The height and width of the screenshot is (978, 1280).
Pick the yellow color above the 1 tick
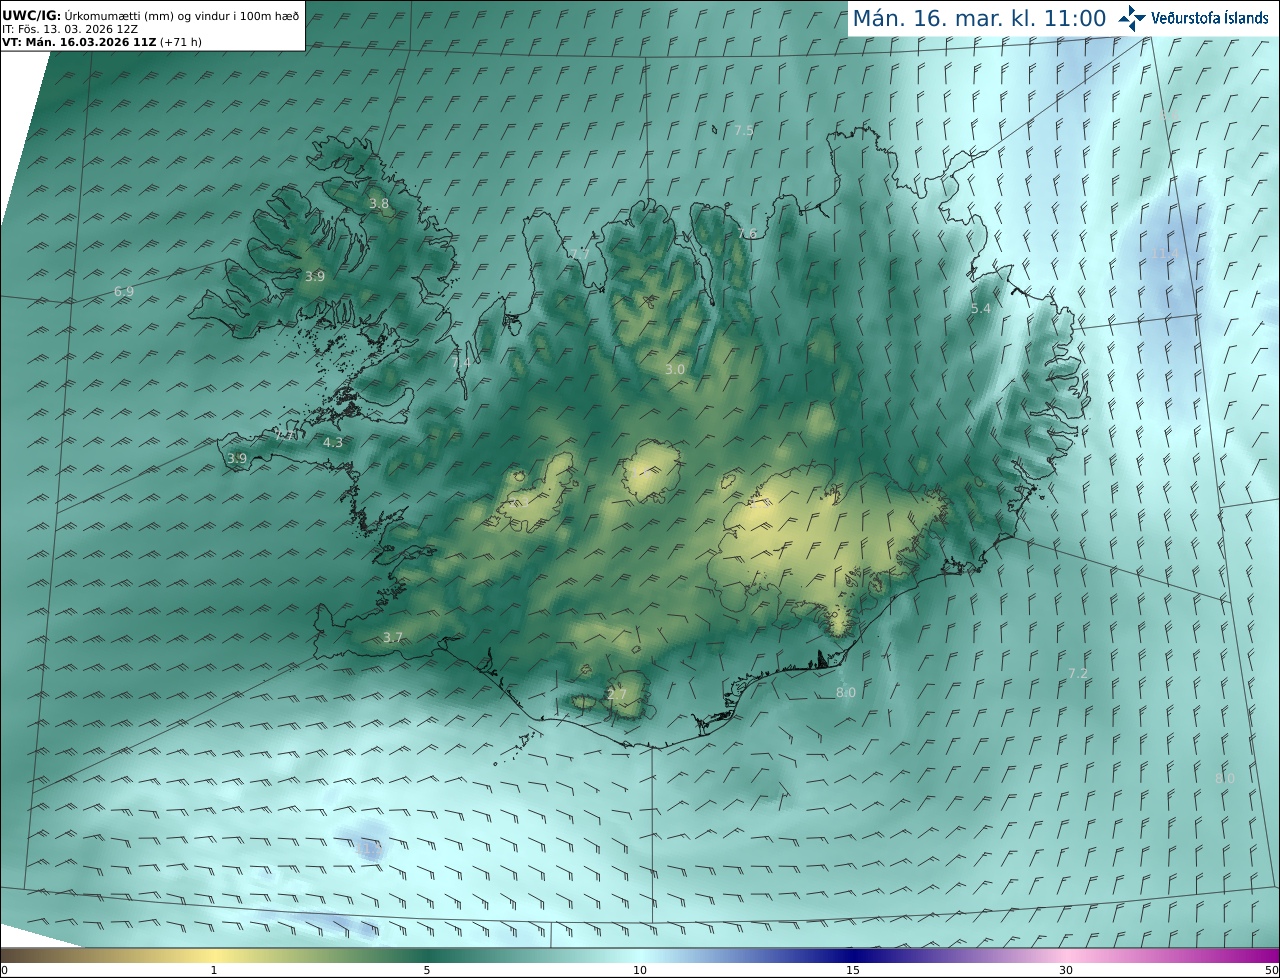(213, 955)
